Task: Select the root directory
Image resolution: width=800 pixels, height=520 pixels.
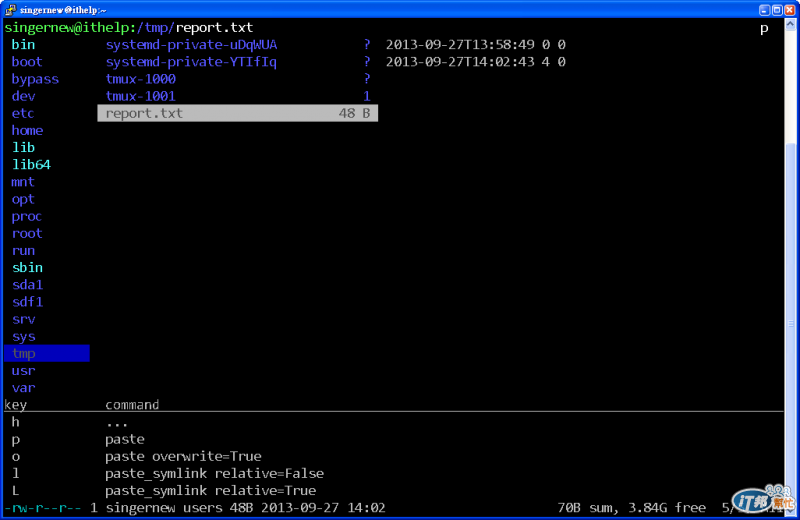Action: tap(27, 233)
